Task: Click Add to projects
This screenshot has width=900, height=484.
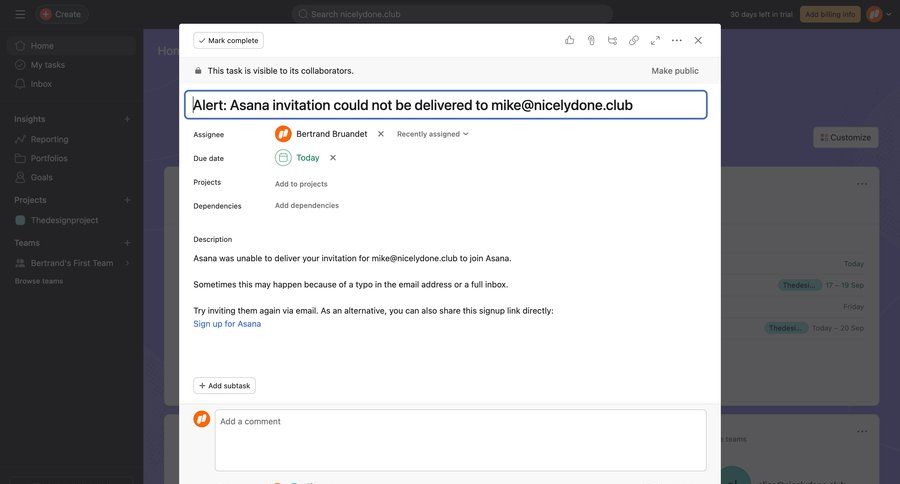Action: click(x=301, y=184)
